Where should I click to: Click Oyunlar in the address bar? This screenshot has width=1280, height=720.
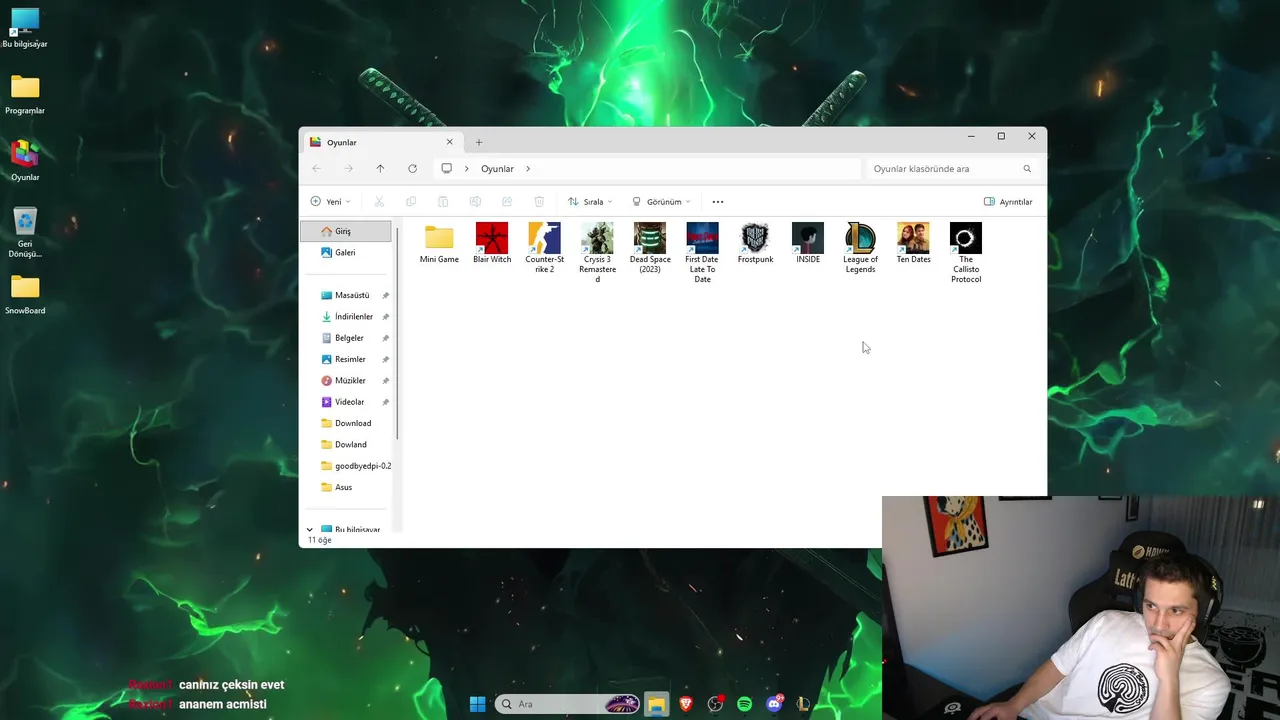tap(497, 168)
